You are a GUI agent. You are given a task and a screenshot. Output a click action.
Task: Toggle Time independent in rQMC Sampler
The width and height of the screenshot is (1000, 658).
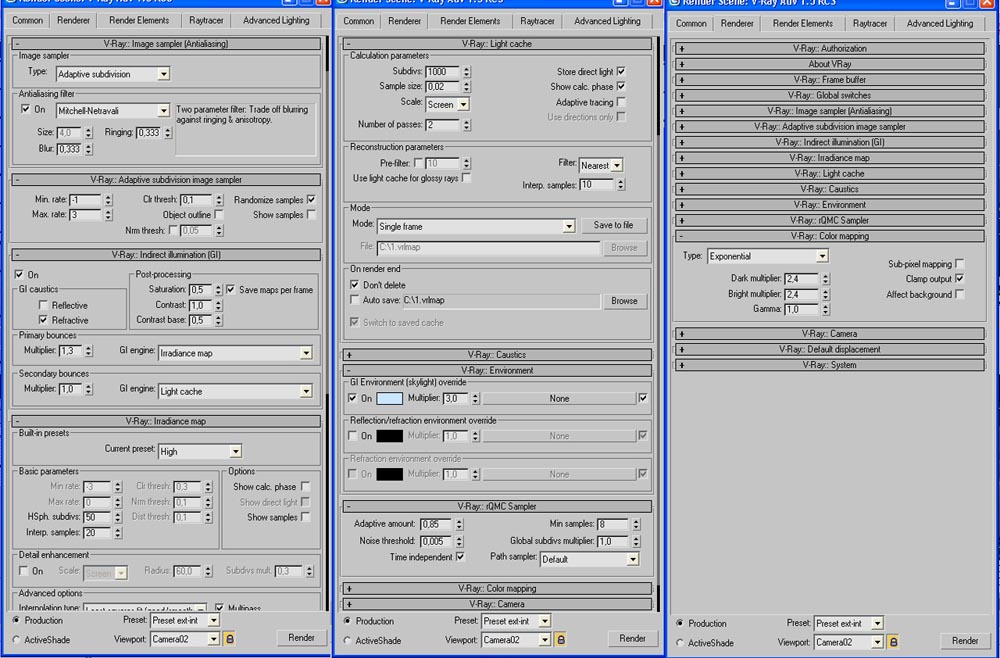tap(460, 557)
